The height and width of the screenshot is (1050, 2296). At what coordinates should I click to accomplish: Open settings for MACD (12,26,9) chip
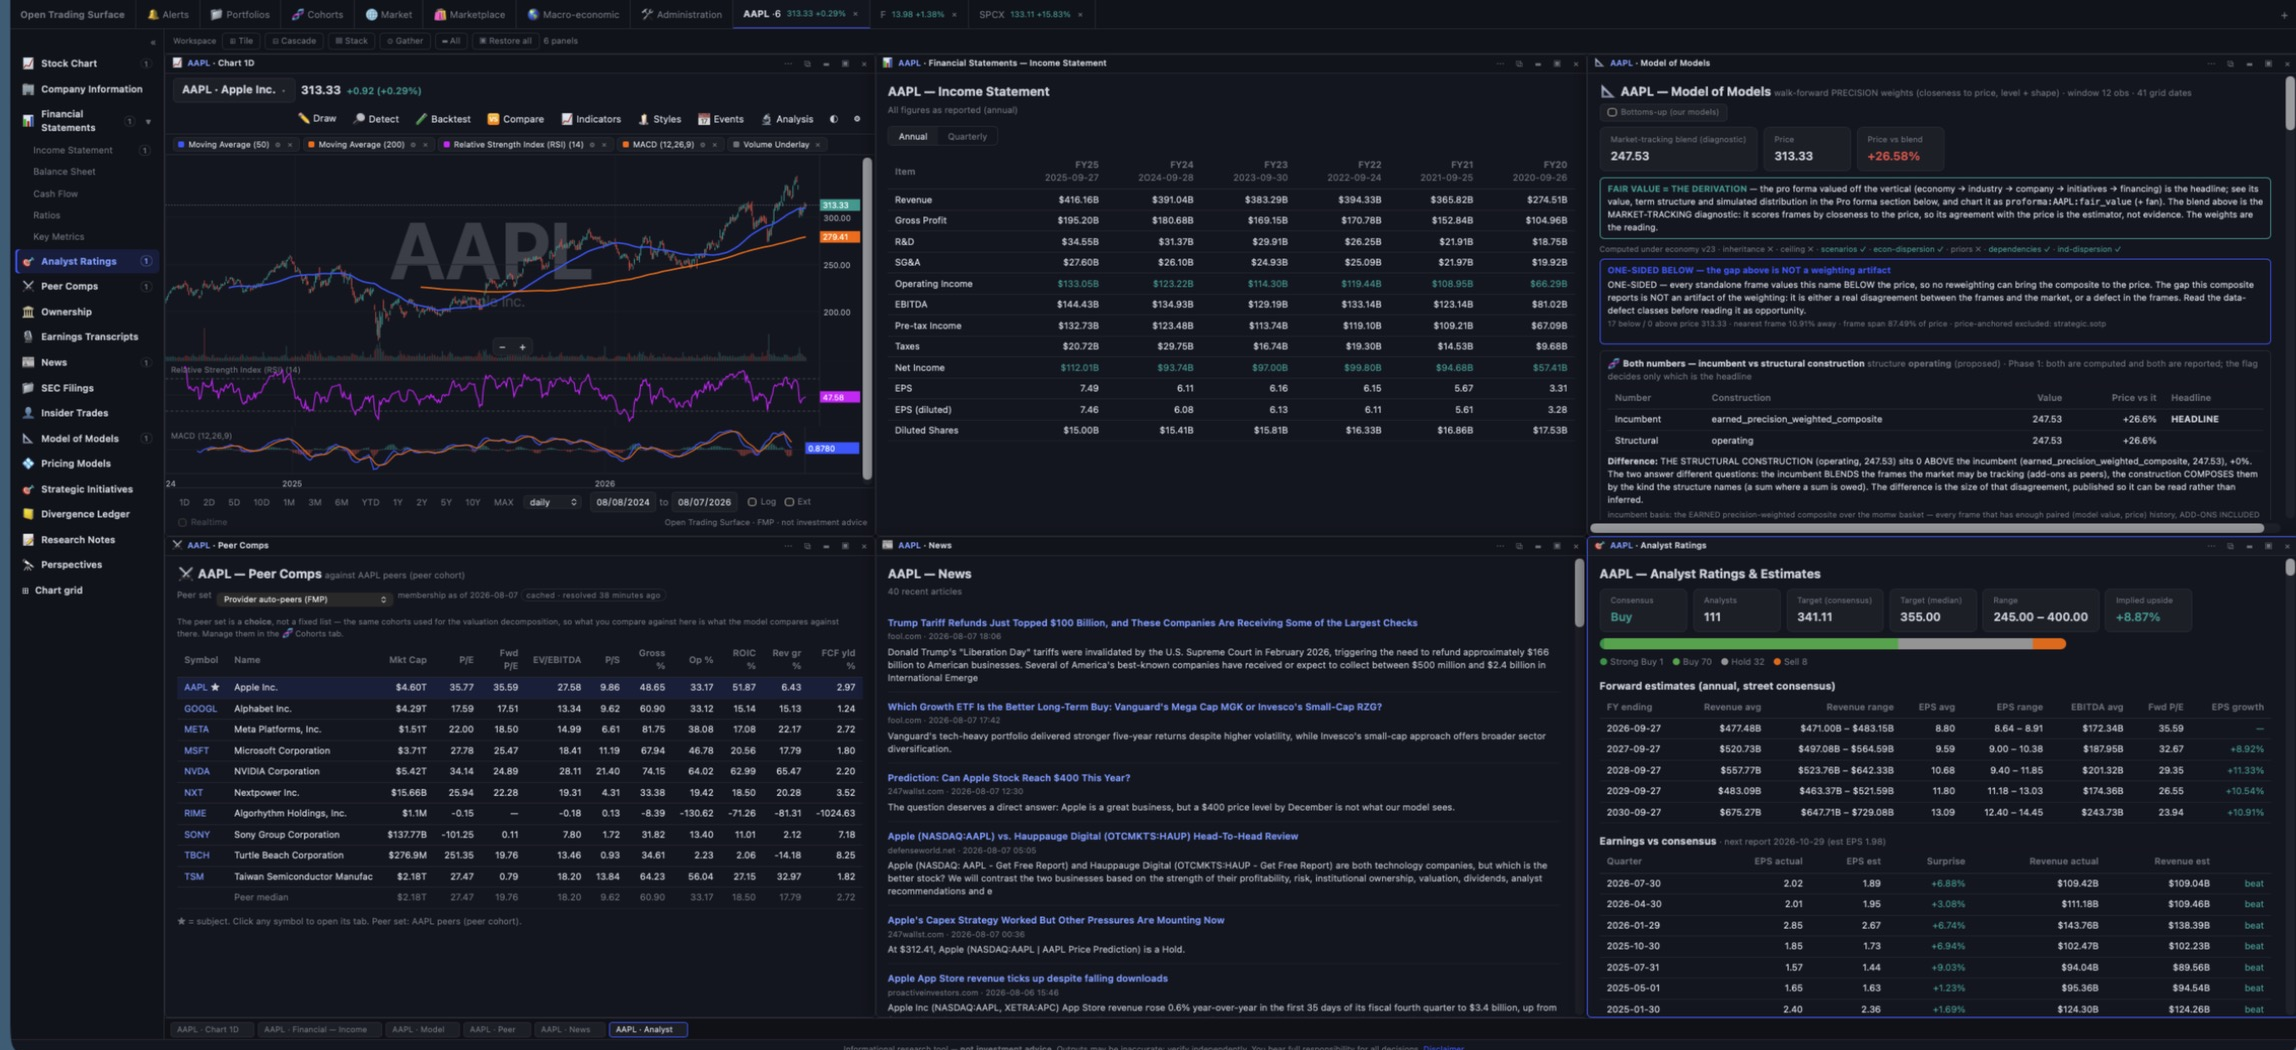[702, 145]
